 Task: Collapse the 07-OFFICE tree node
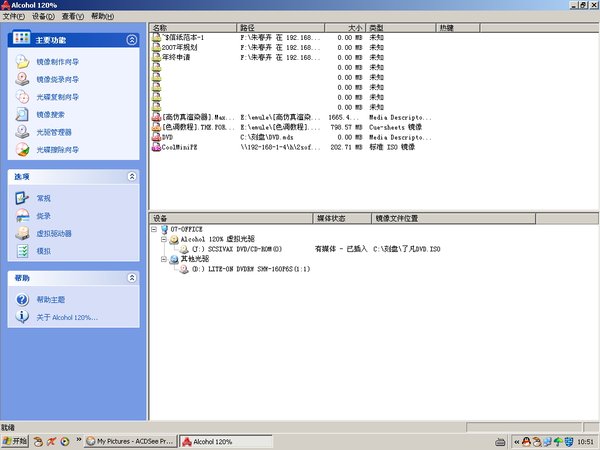coord(154,229)
